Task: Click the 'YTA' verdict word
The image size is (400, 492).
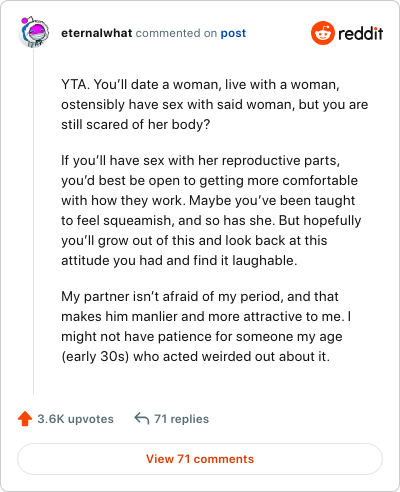Action: click(x=73, y=84)
